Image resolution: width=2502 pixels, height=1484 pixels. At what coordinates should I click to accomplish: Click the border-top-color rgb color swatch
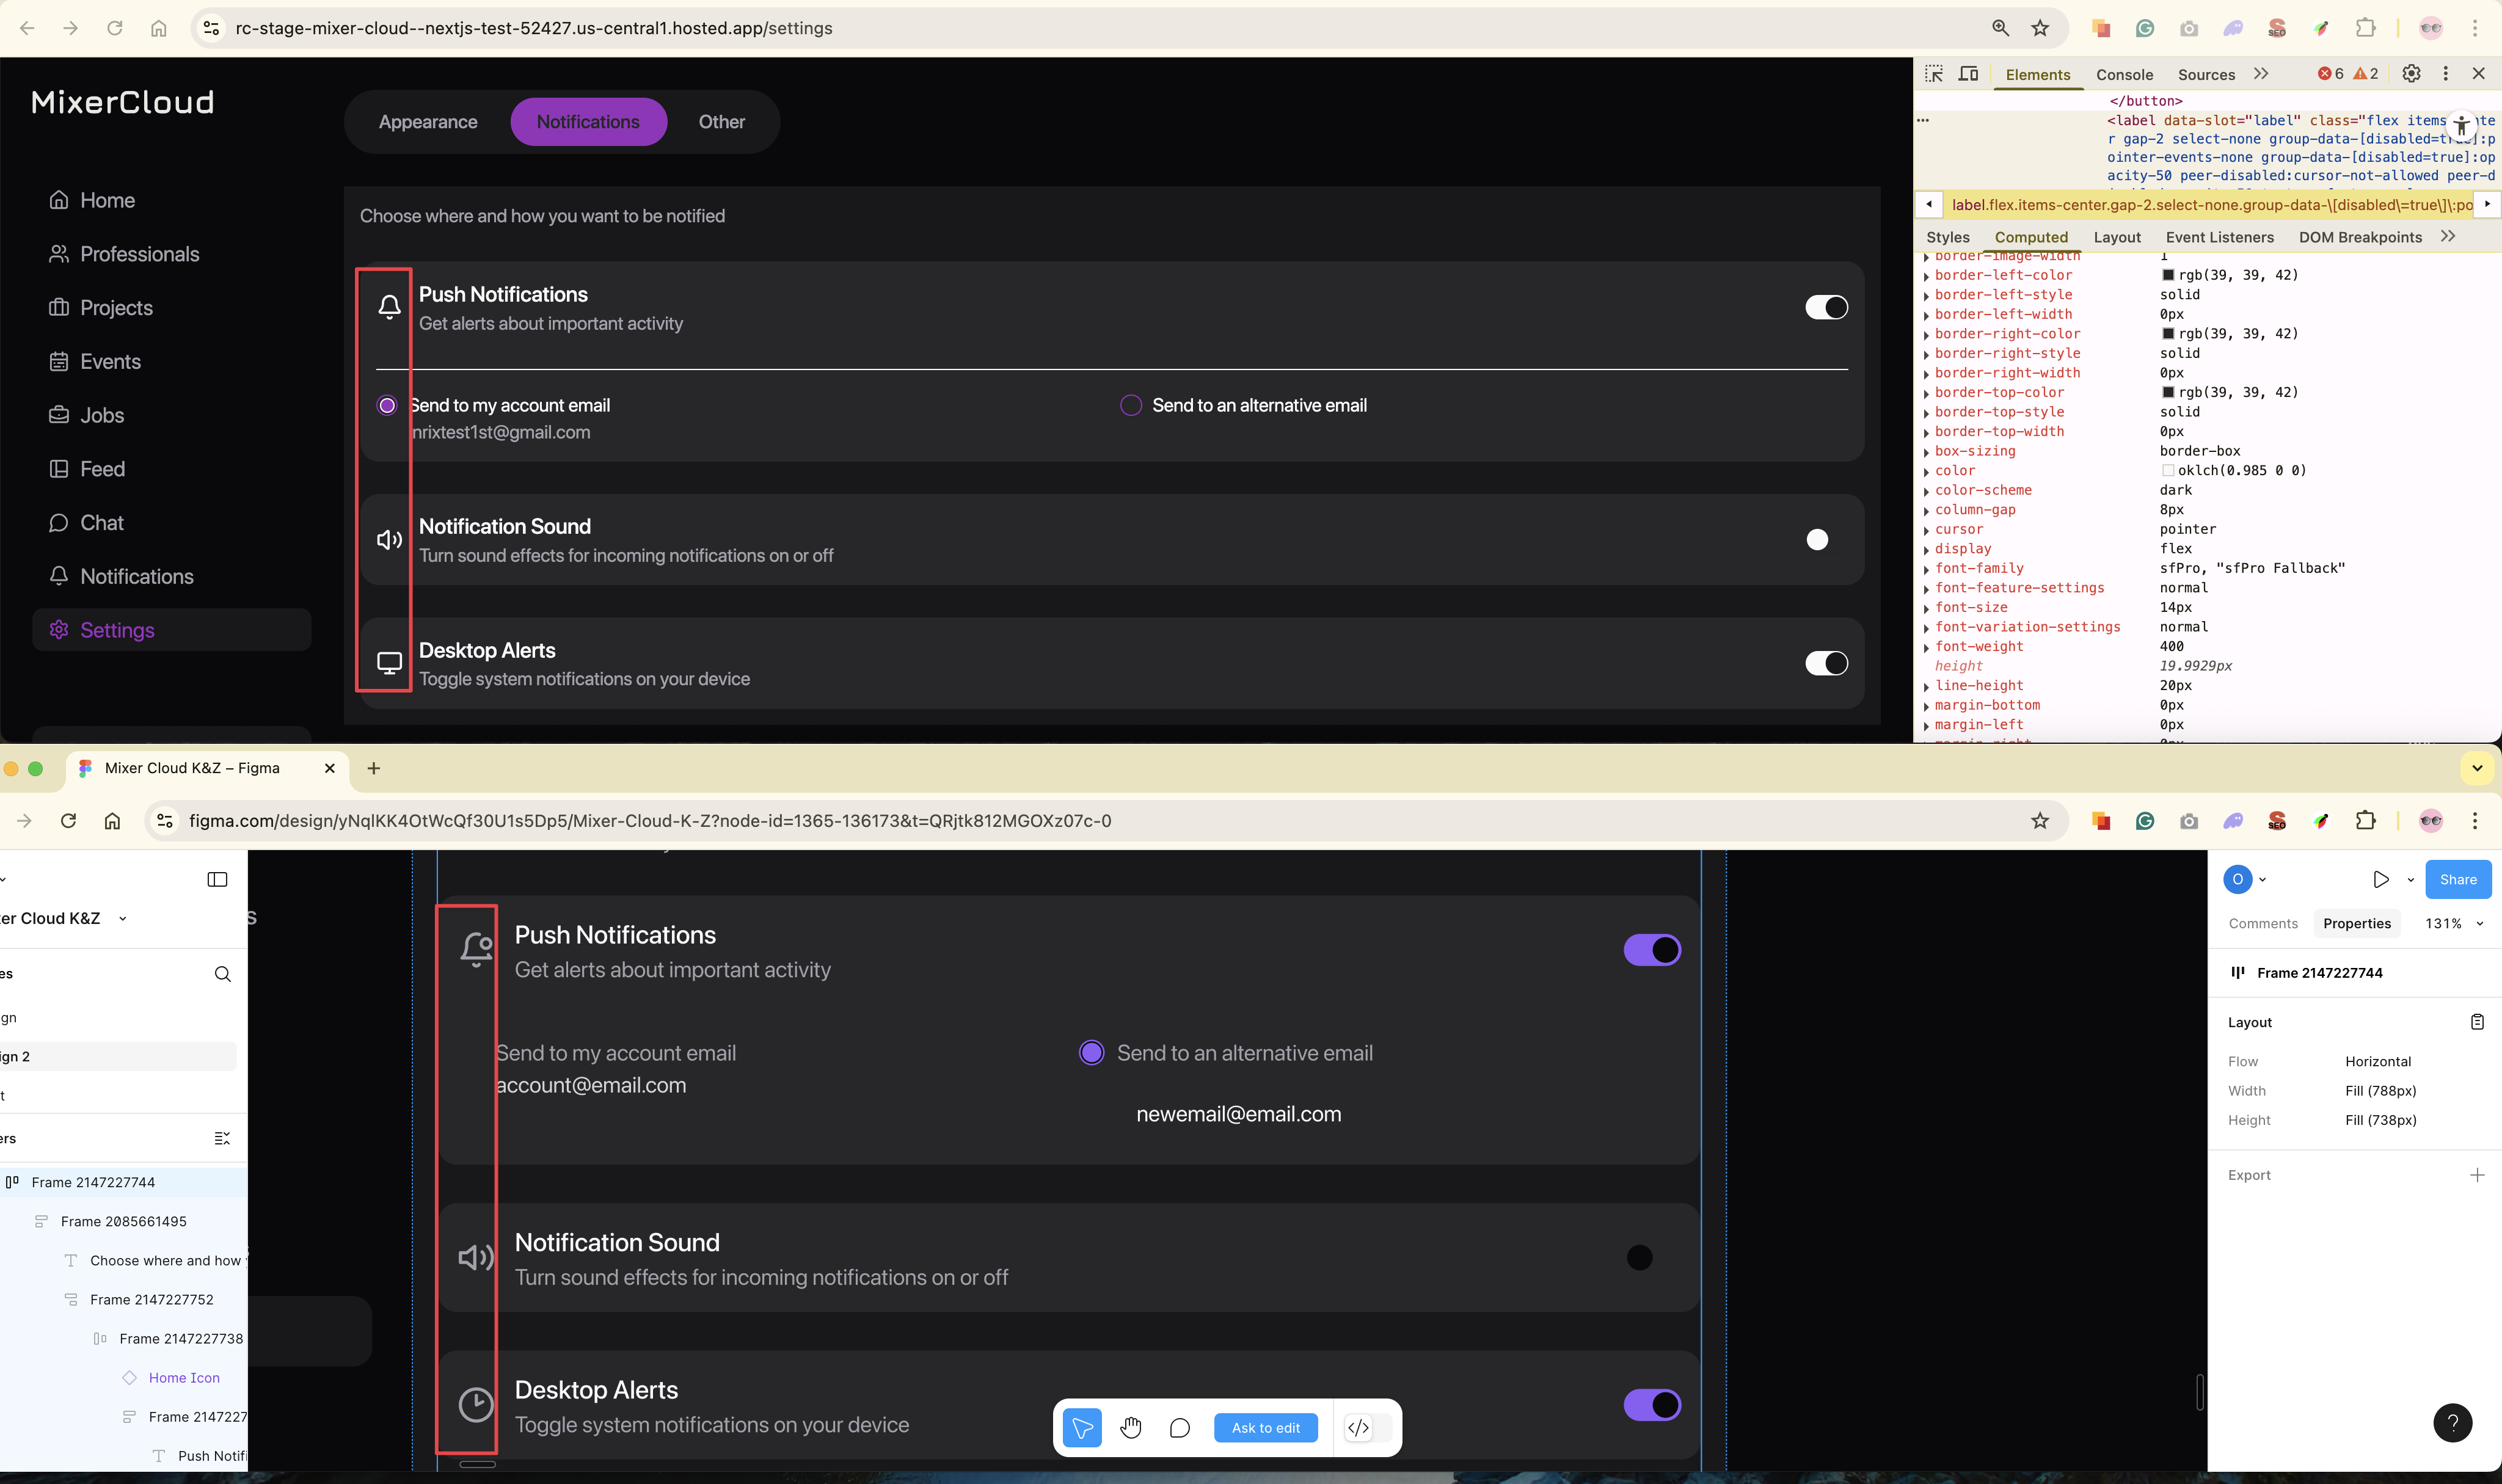point(2167,392)
